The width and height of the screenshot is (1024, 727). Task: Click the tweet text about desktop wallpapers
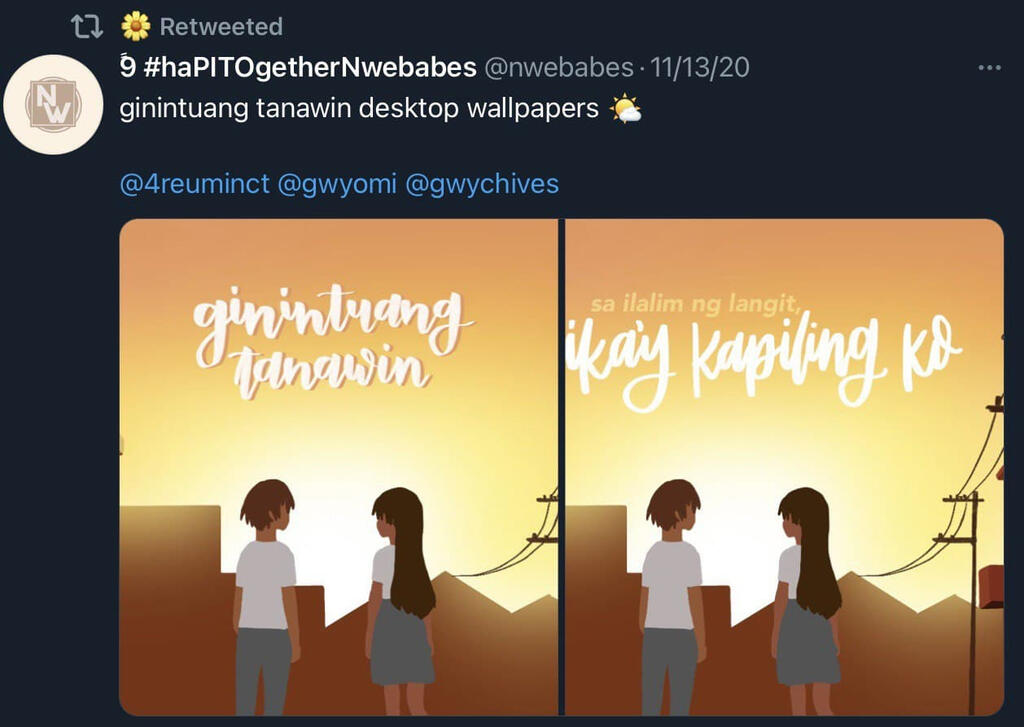tap(359, 108)
